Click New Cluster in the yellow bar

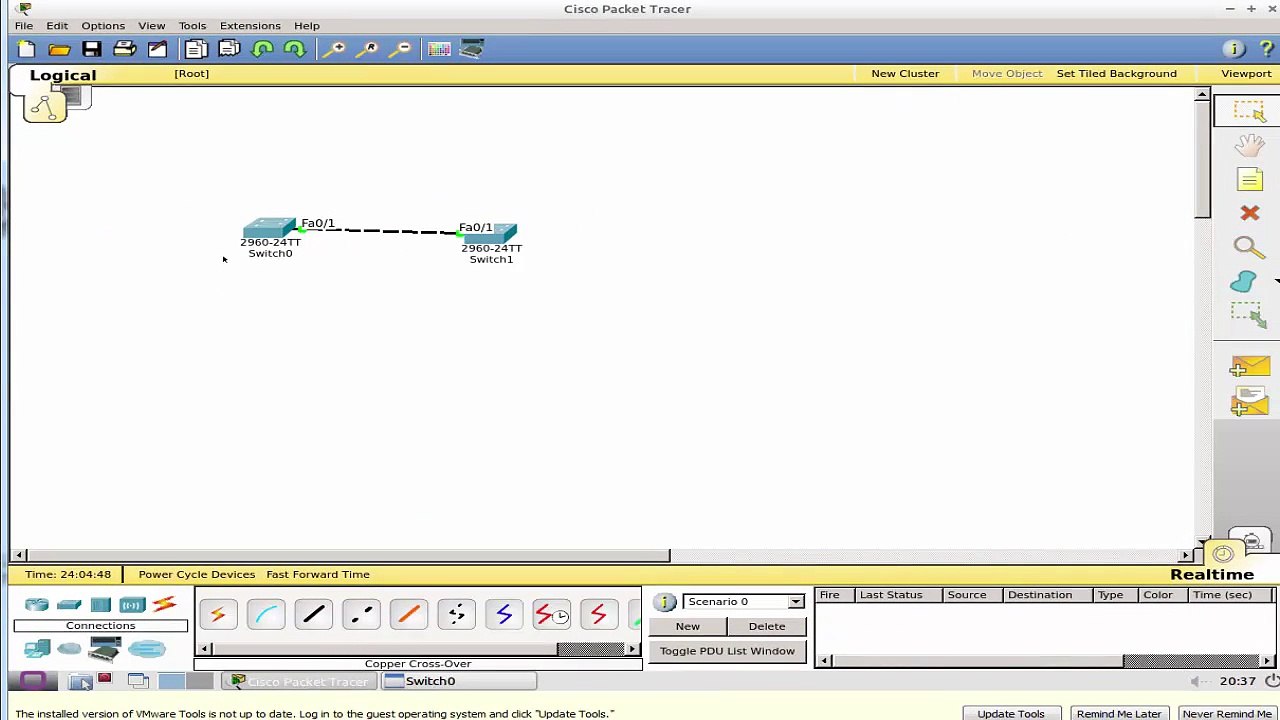click(905, 73)
